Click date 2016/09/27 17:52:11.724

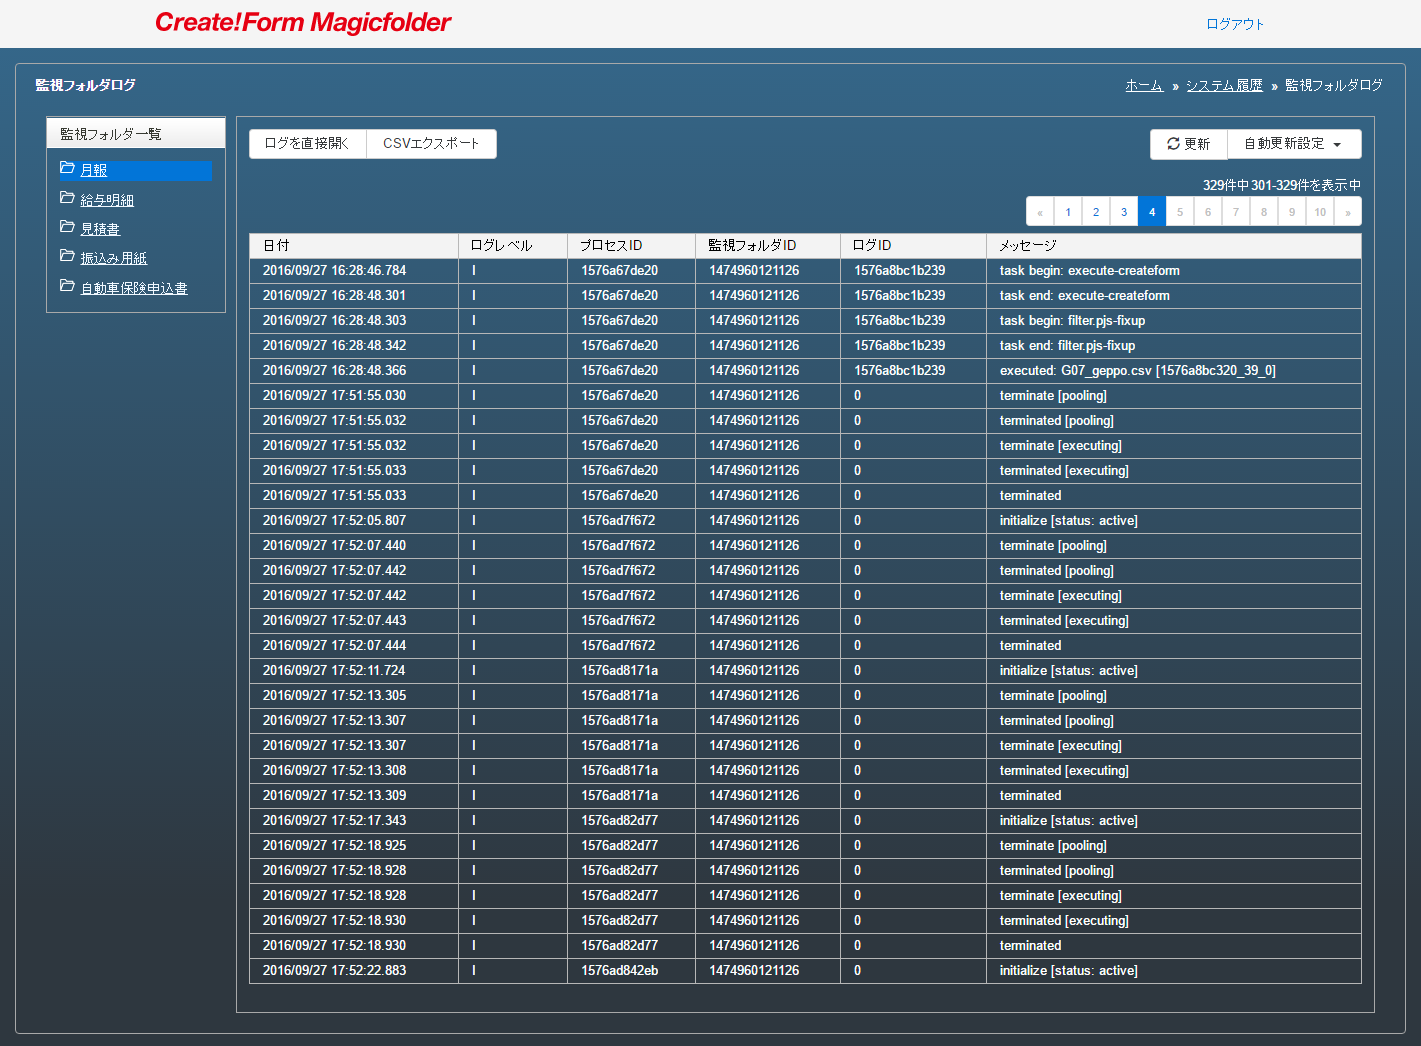[335, 670]
